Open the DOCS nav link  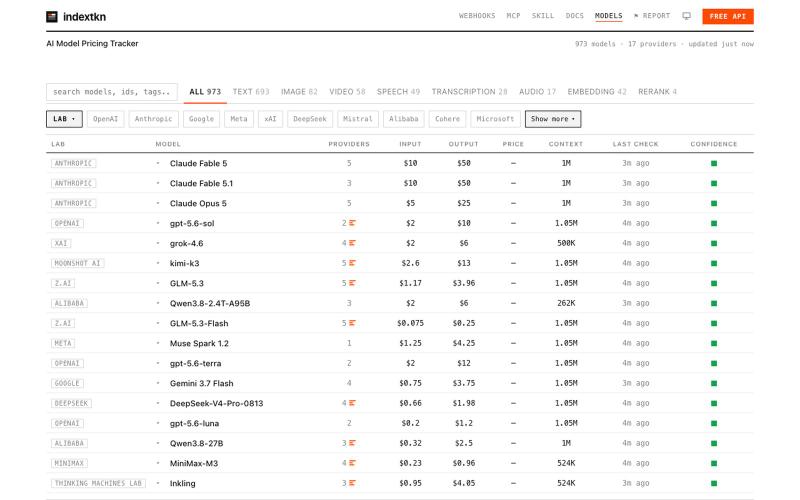tap(574, 16)
